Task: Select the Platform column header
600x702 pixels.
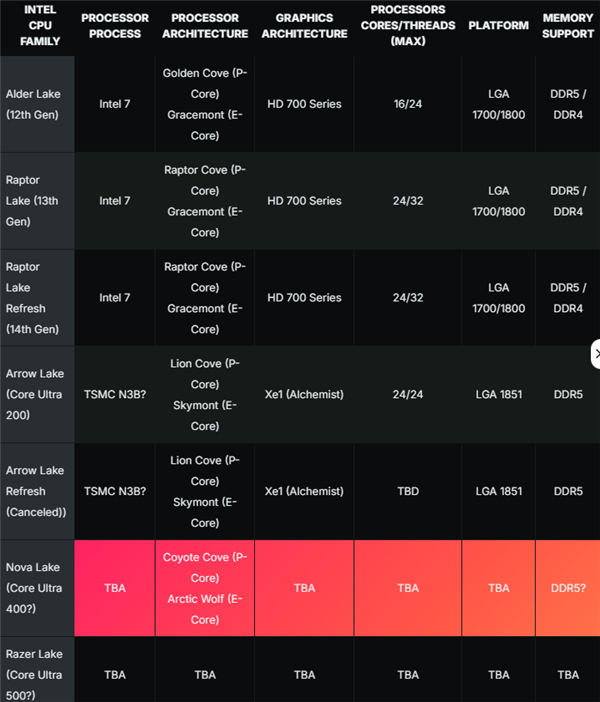Action: click(x=498, y=26)
